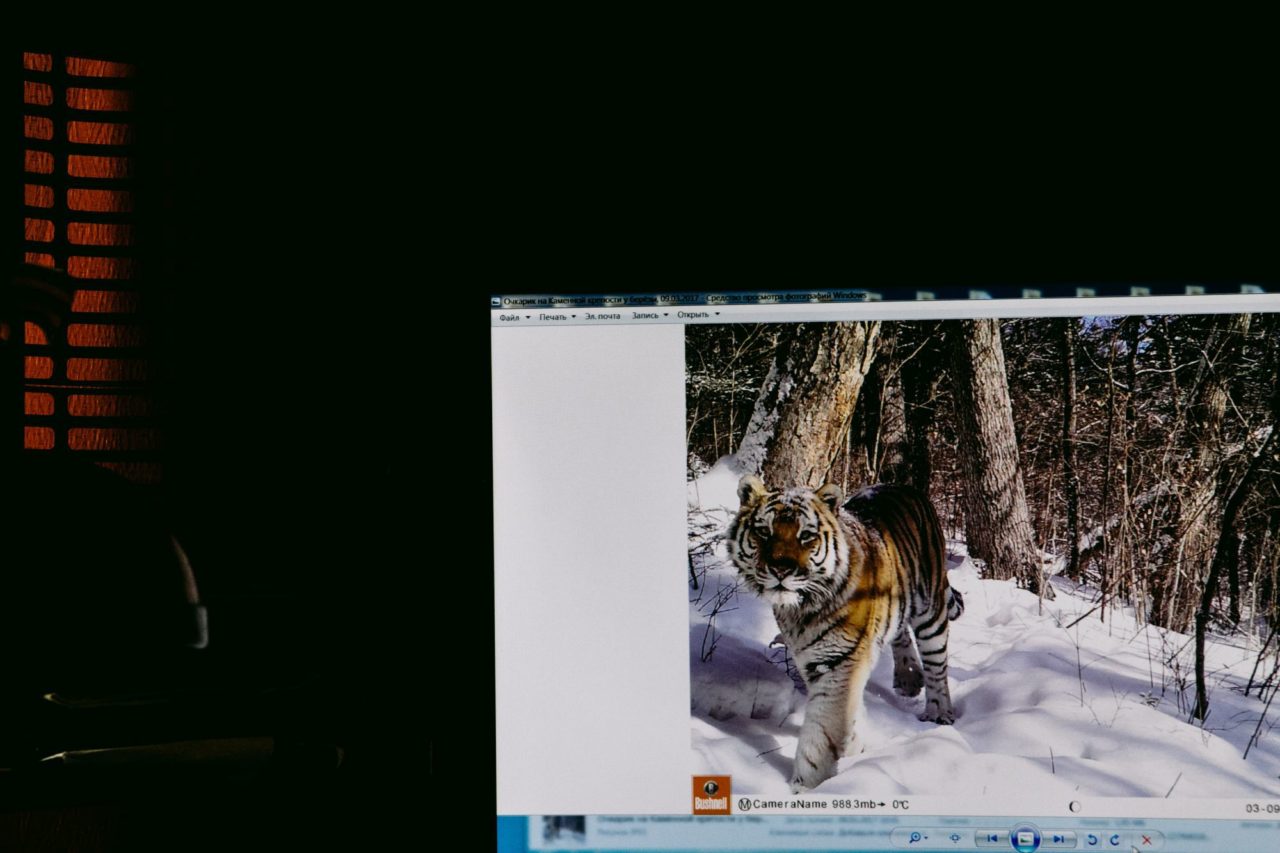Click the orange Bushnell logo

tap(711, 795)
